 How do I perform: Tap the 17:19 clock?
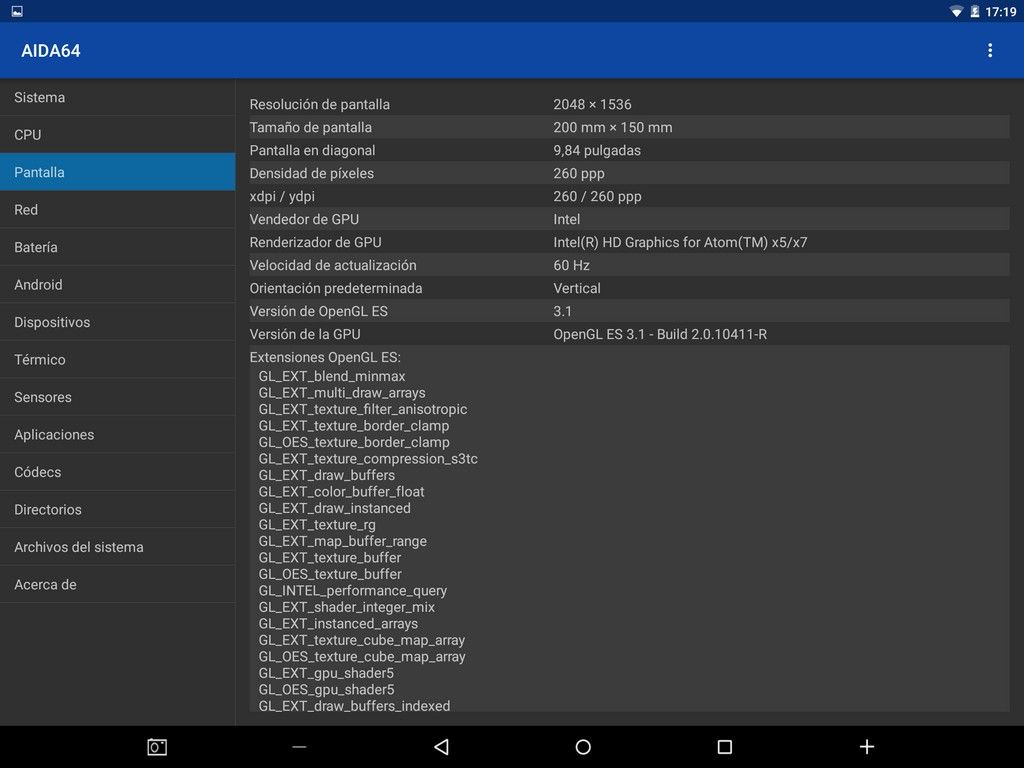(x=1000, y=12)
